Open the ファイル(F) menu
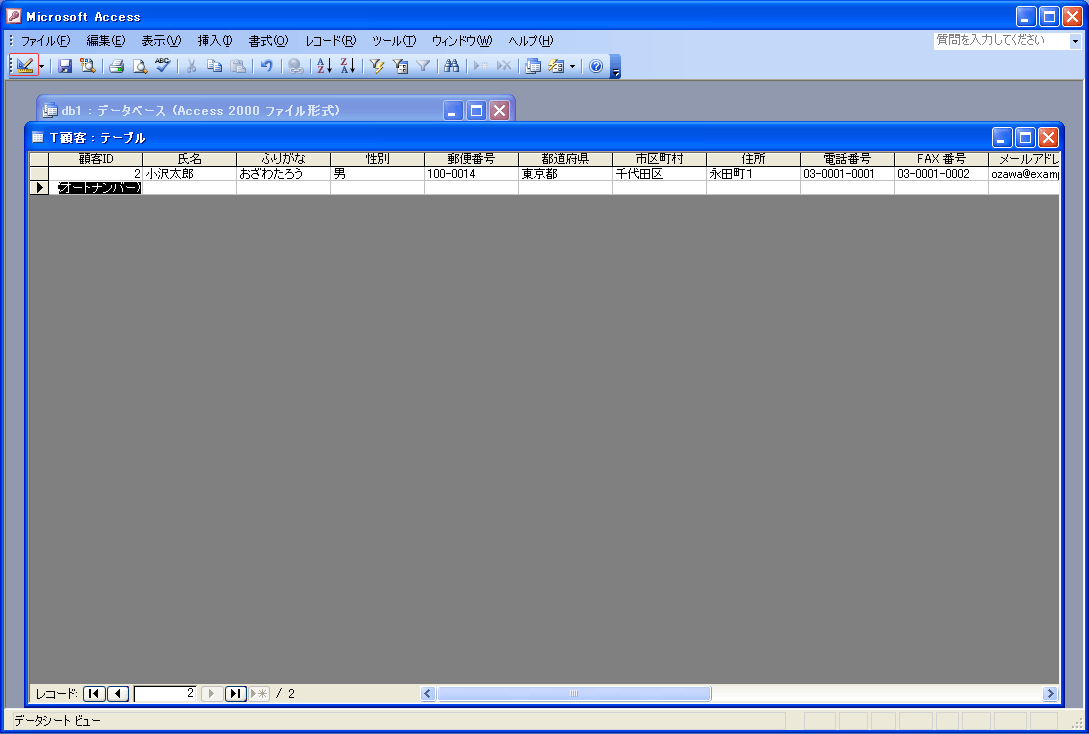The width and height of the screenshot is (1089, 734). coord(45,41)
